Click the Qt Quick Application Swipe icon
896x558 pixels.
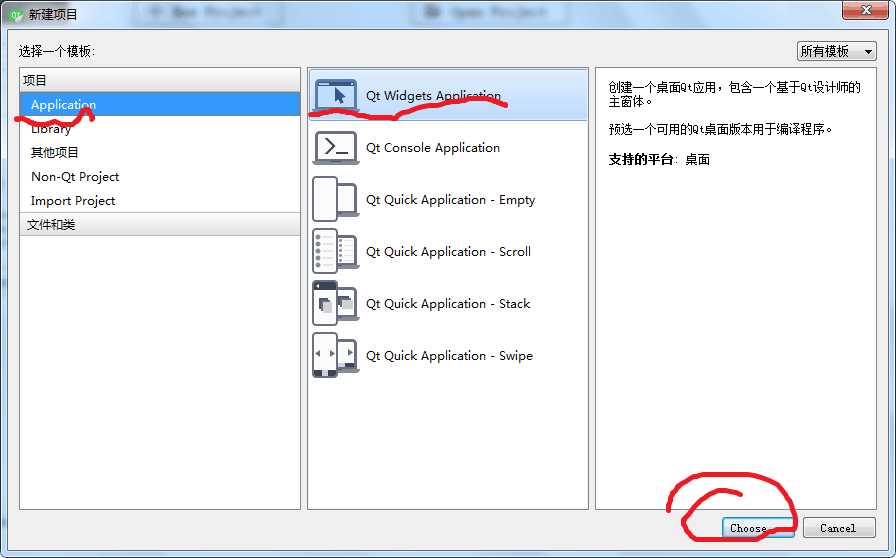click(x=336, y=355)
